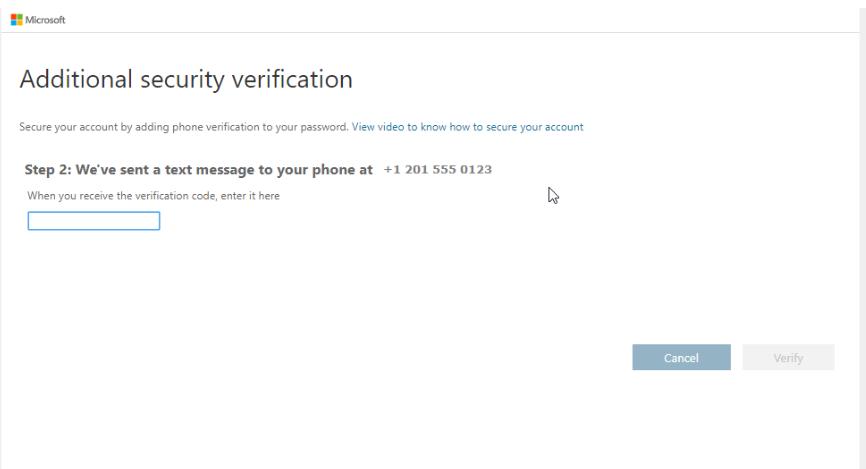Focus the verification code input box
Viewport: 866px width, 469px height.
(x=94, y=221)
